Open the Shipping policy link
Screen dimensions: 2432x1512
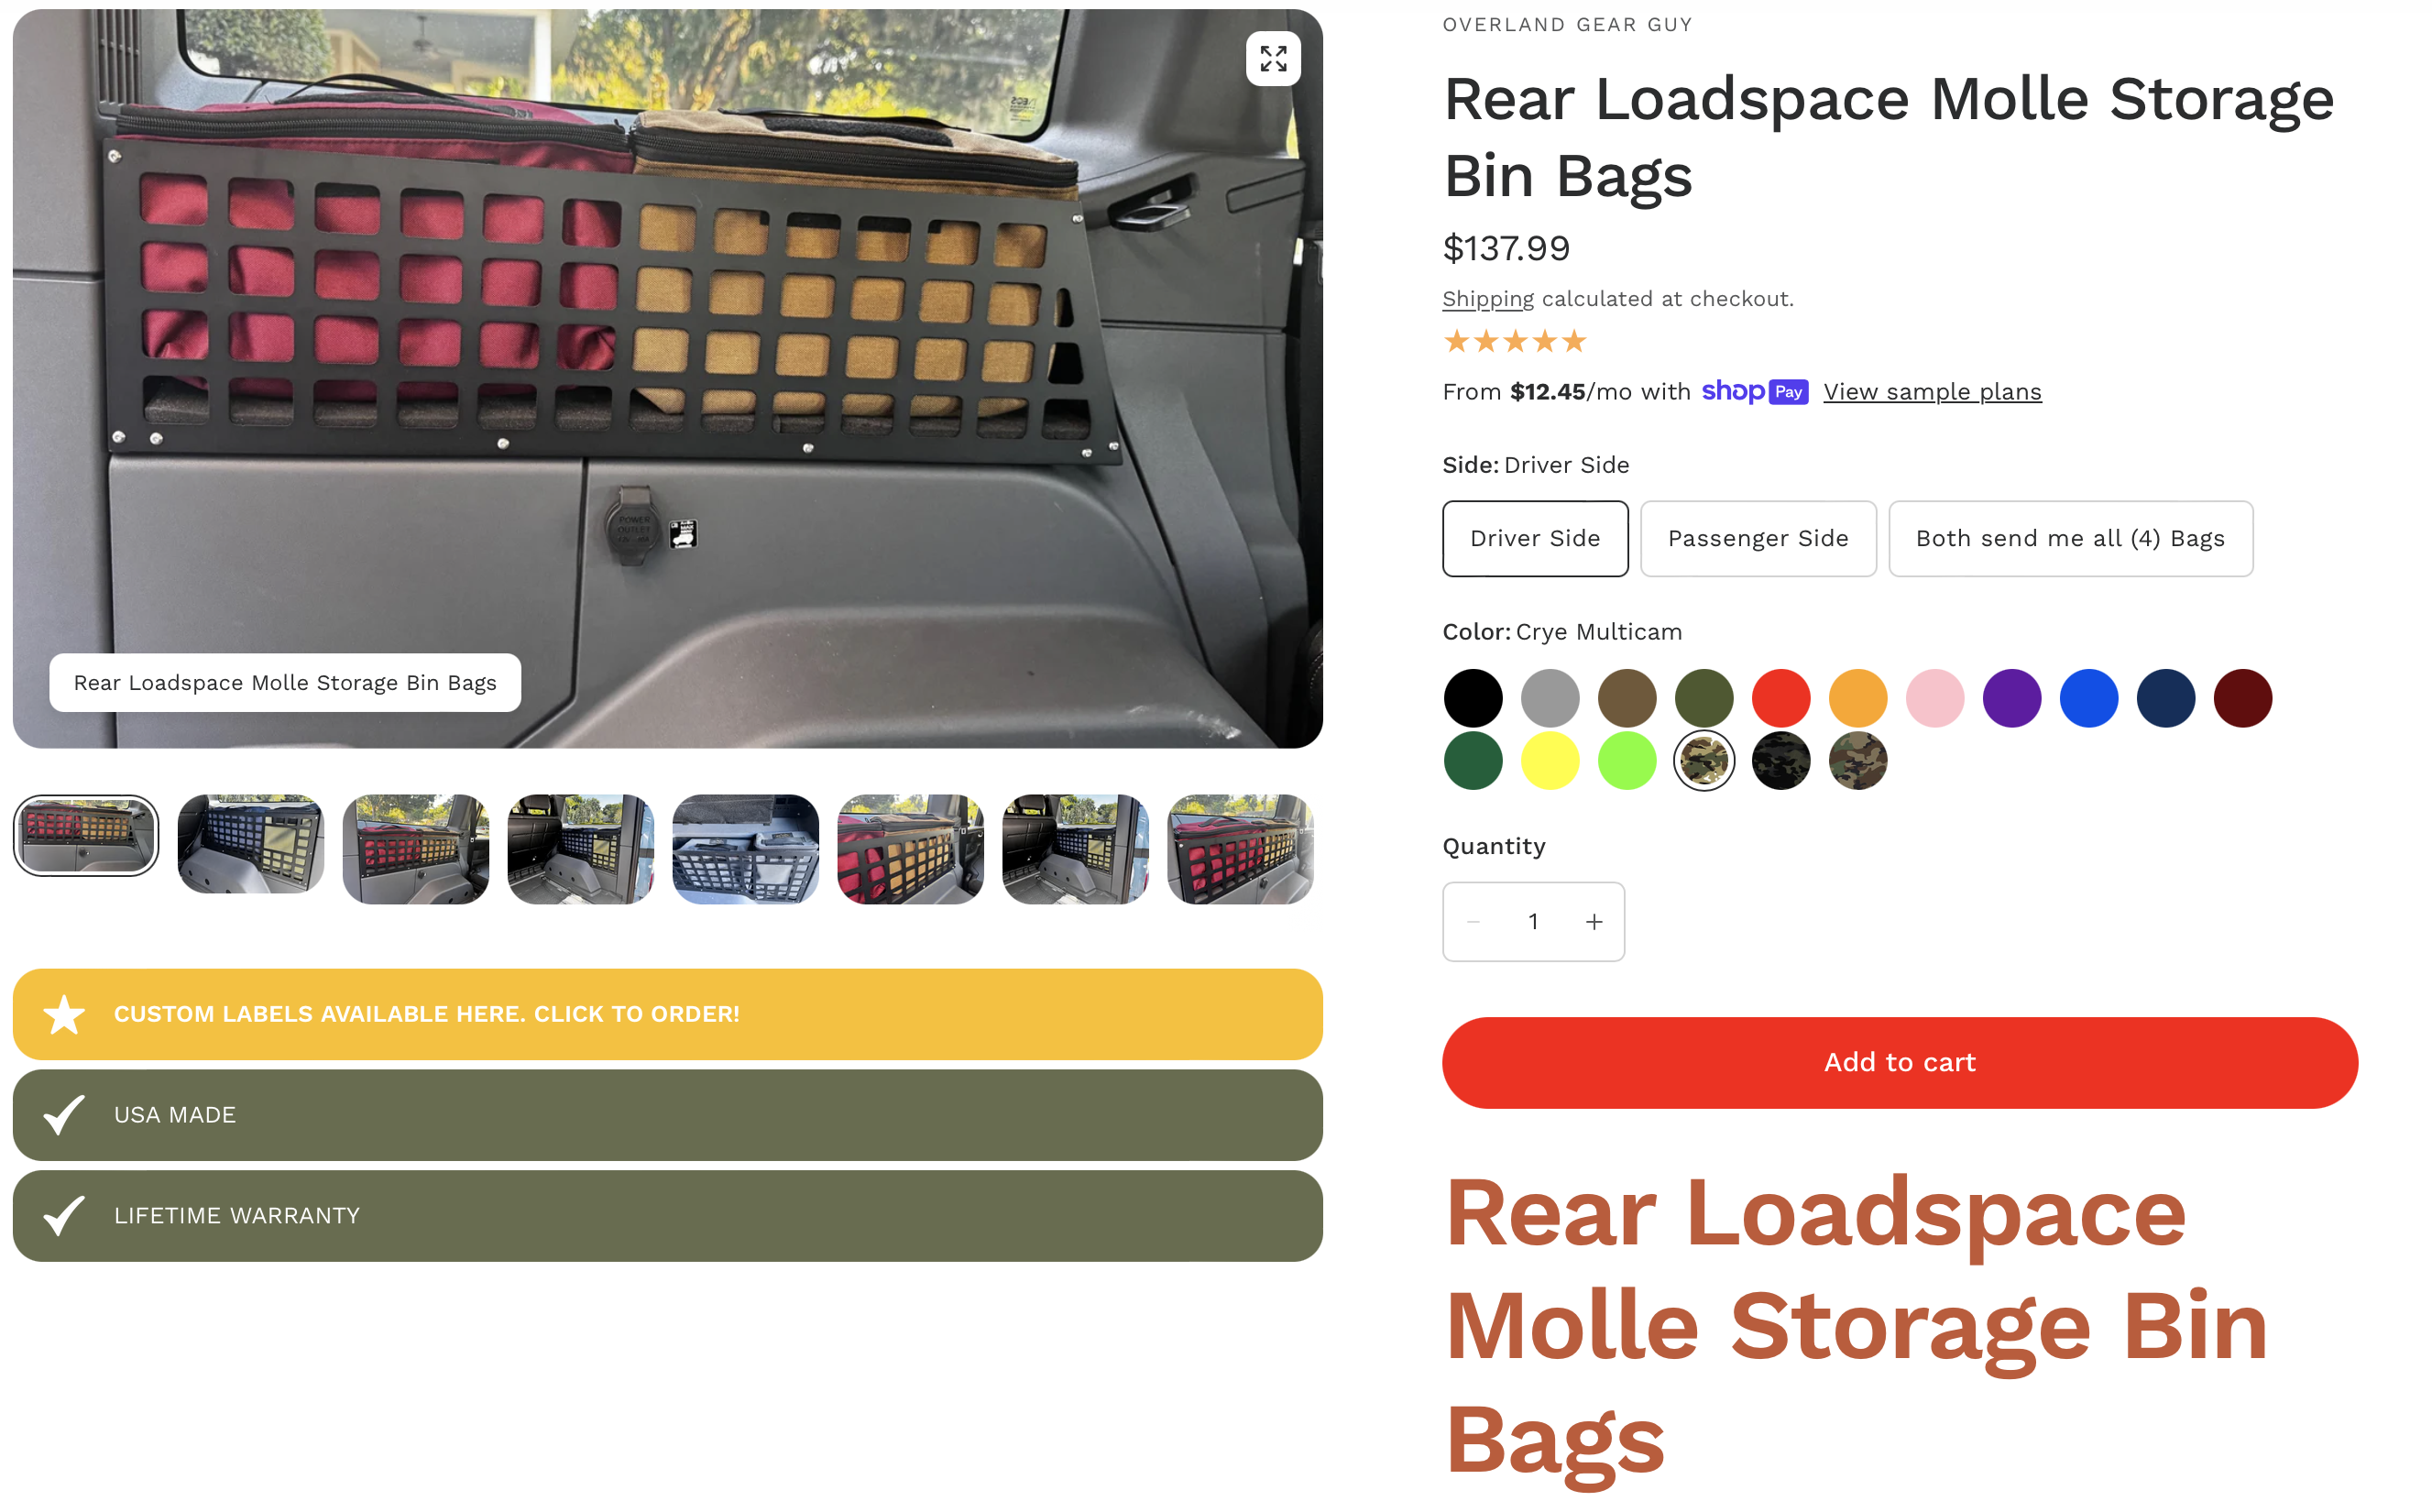(x=1488, y=299)
